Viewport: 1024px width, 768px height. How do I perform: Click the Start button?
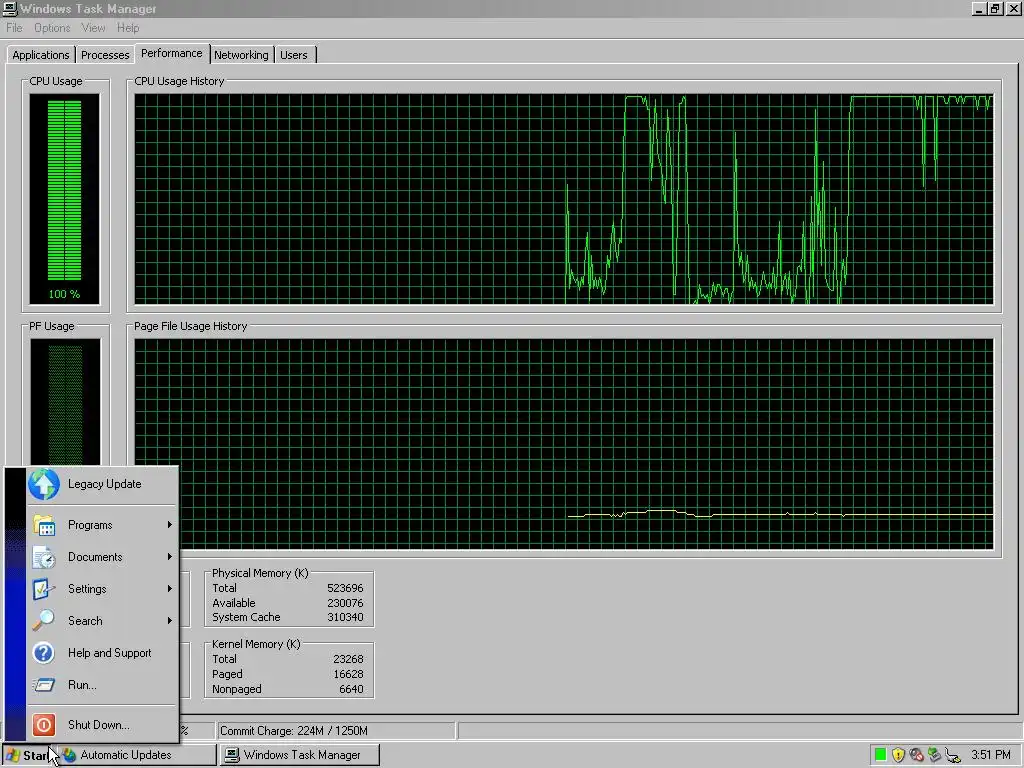tap(29, 755)
